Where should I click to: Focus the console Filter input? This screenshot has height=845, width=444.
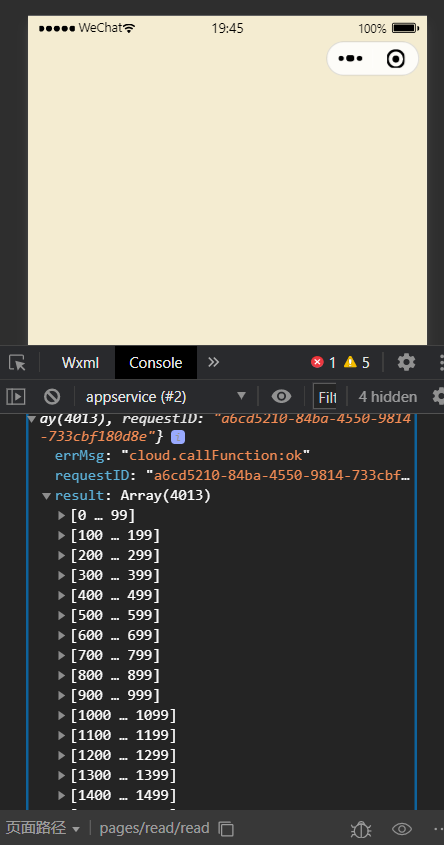pyautogui.click(x=324, y=397)
